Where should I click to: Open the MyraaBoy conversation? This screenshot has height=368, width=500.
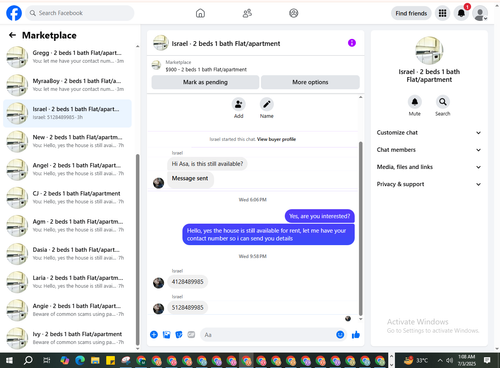[67, 85]
